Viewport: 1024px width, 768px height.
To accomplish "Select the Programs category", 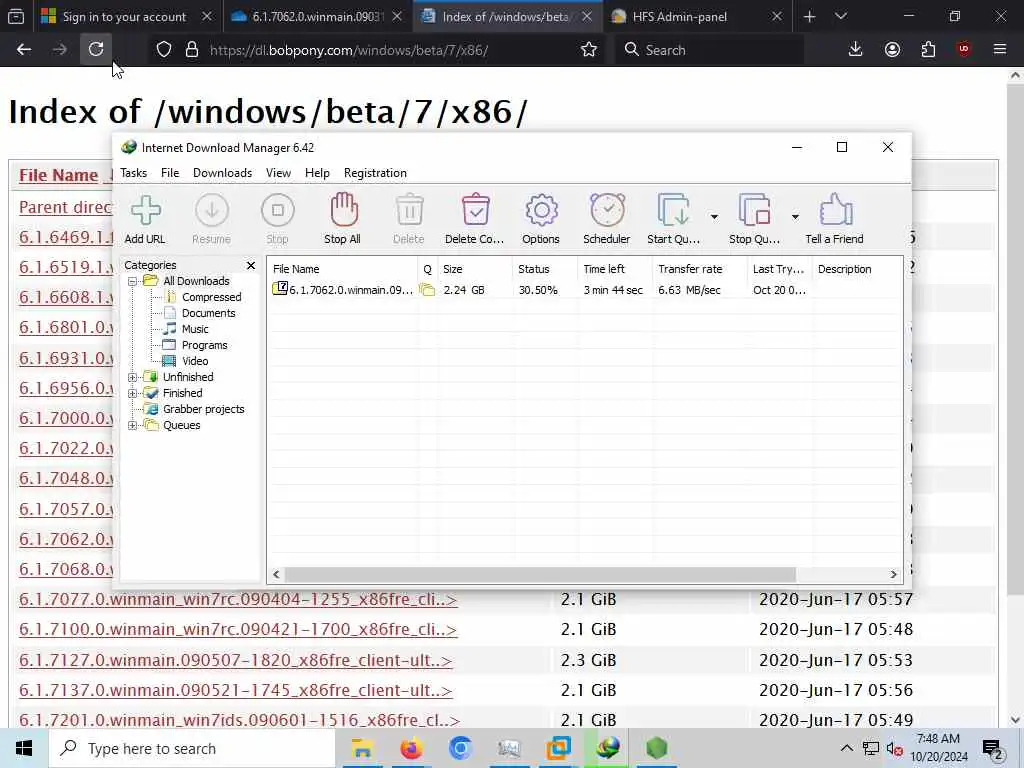I will coord(204,345).
